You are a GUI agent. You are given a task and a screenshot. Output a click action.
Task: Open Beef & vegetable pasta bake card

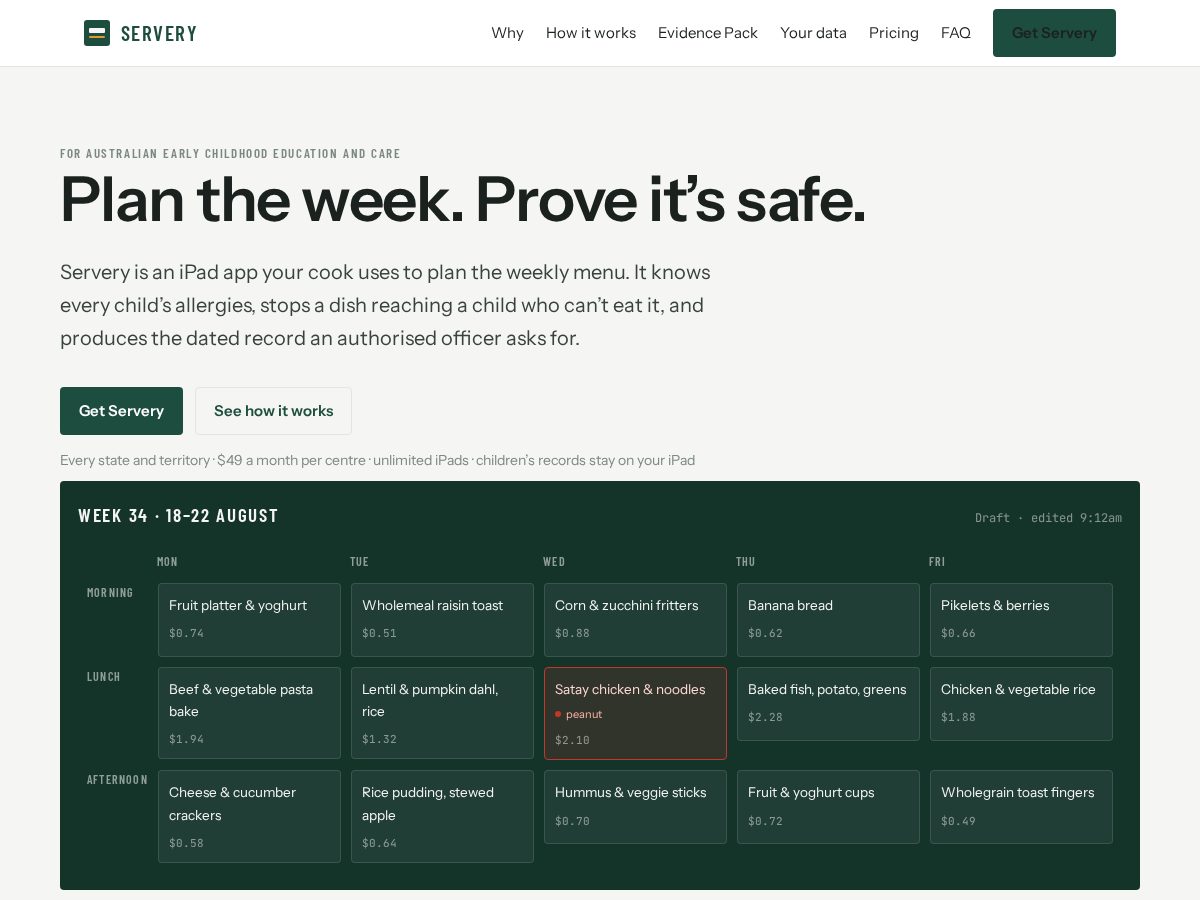click(249, 713)
